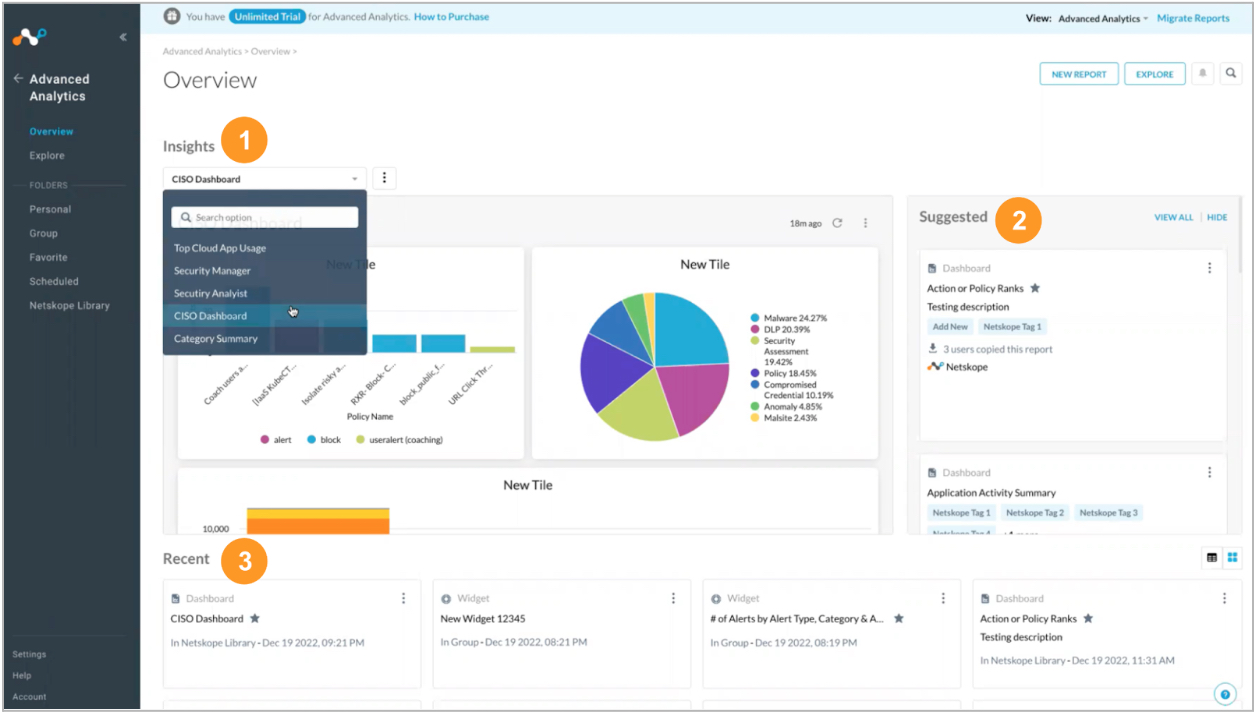Open options on recent Action or Policy Ranks card

pos(1224,598)
